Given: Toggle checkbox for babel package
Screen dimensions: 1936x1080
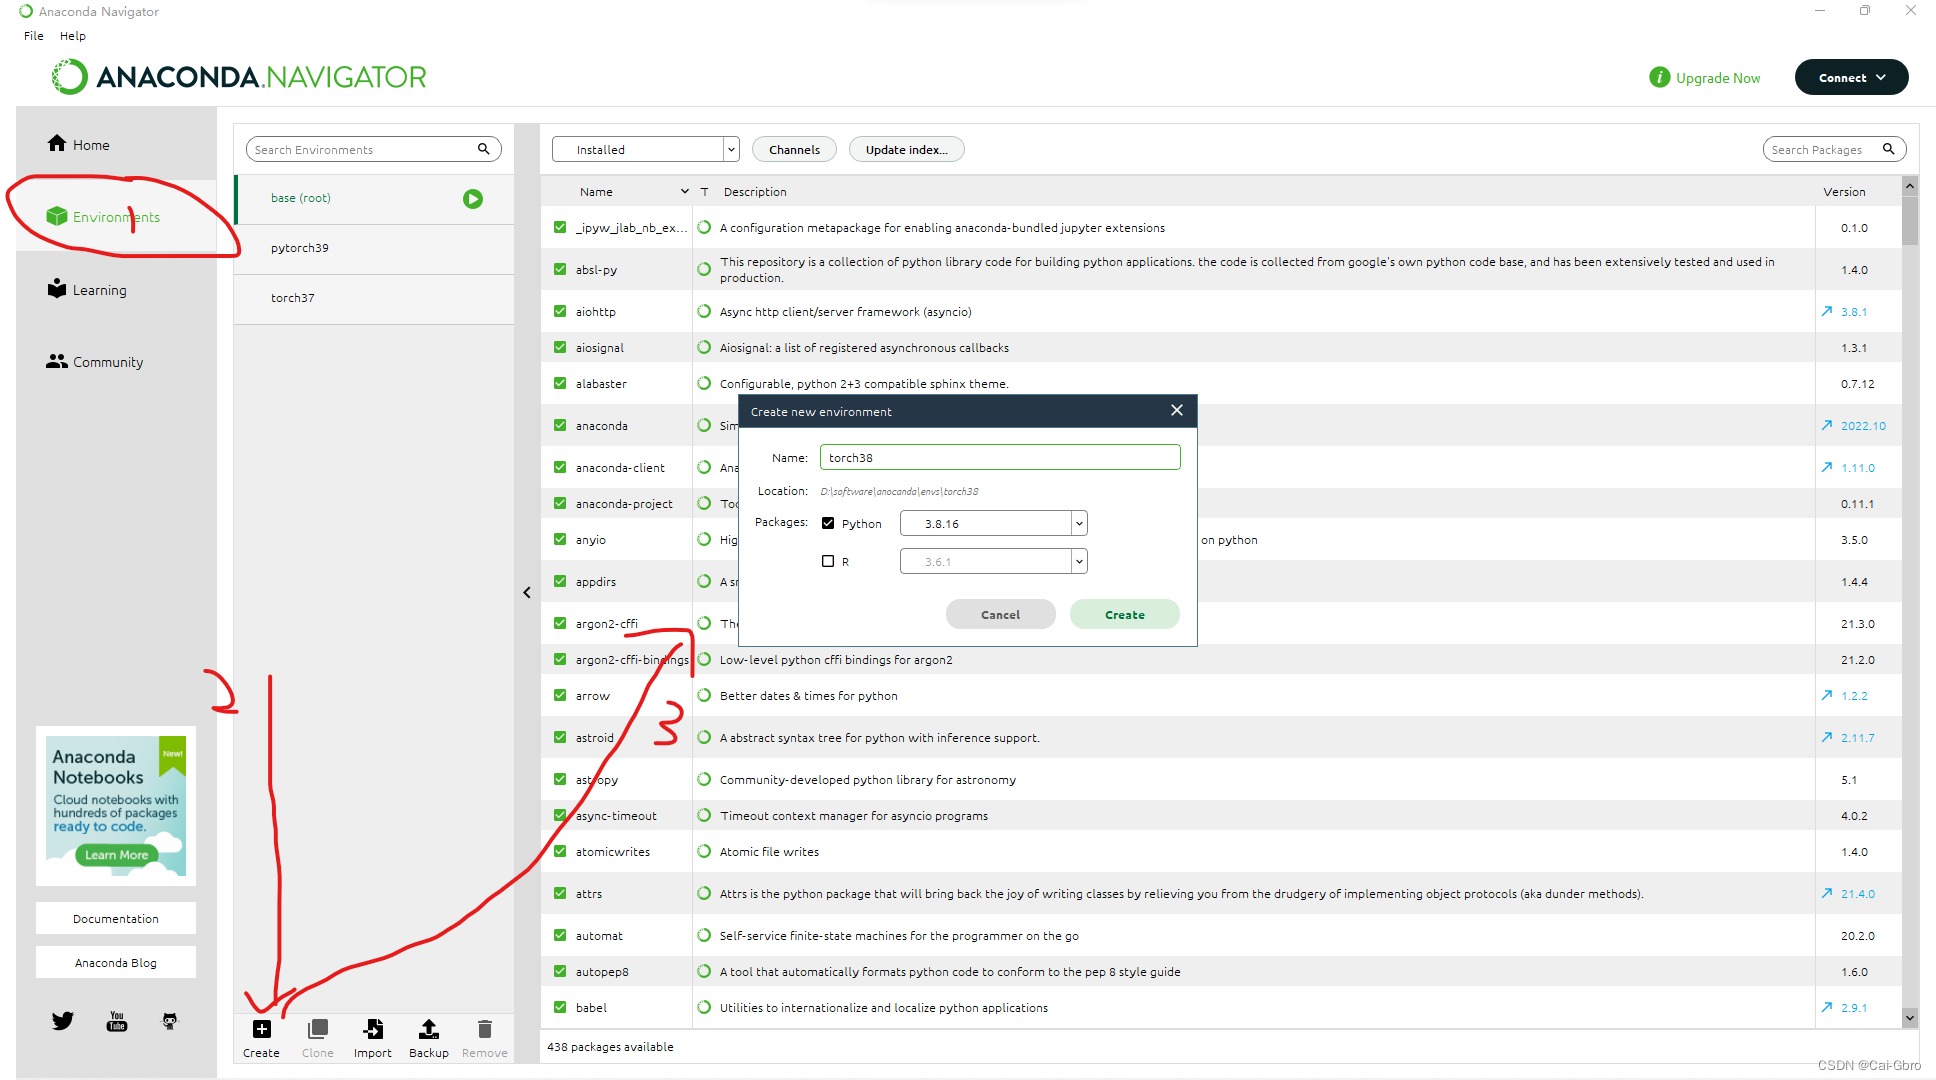Looking at the screenshot, I should (x=560, y=1007).
